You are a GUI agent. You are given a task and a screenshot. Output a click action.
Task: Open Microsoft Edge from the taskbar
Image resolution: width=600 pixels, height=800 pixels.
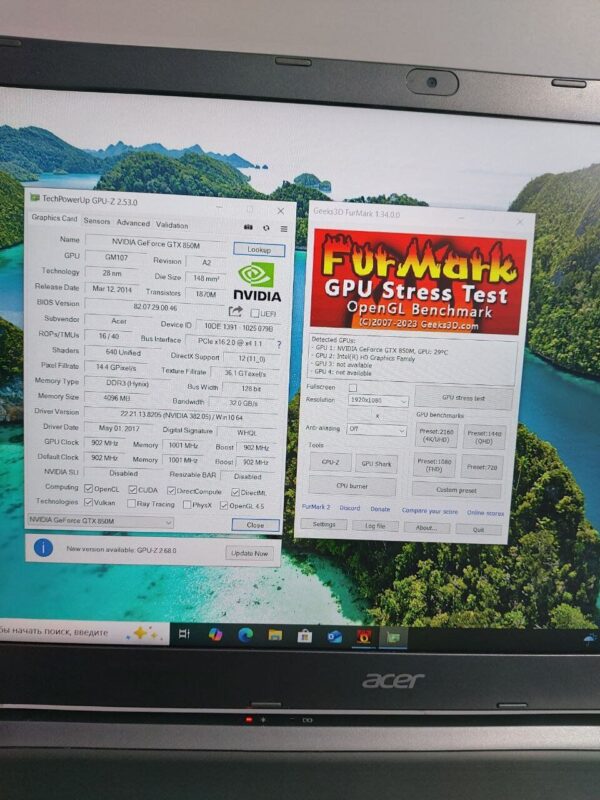[x=245, y=635]
